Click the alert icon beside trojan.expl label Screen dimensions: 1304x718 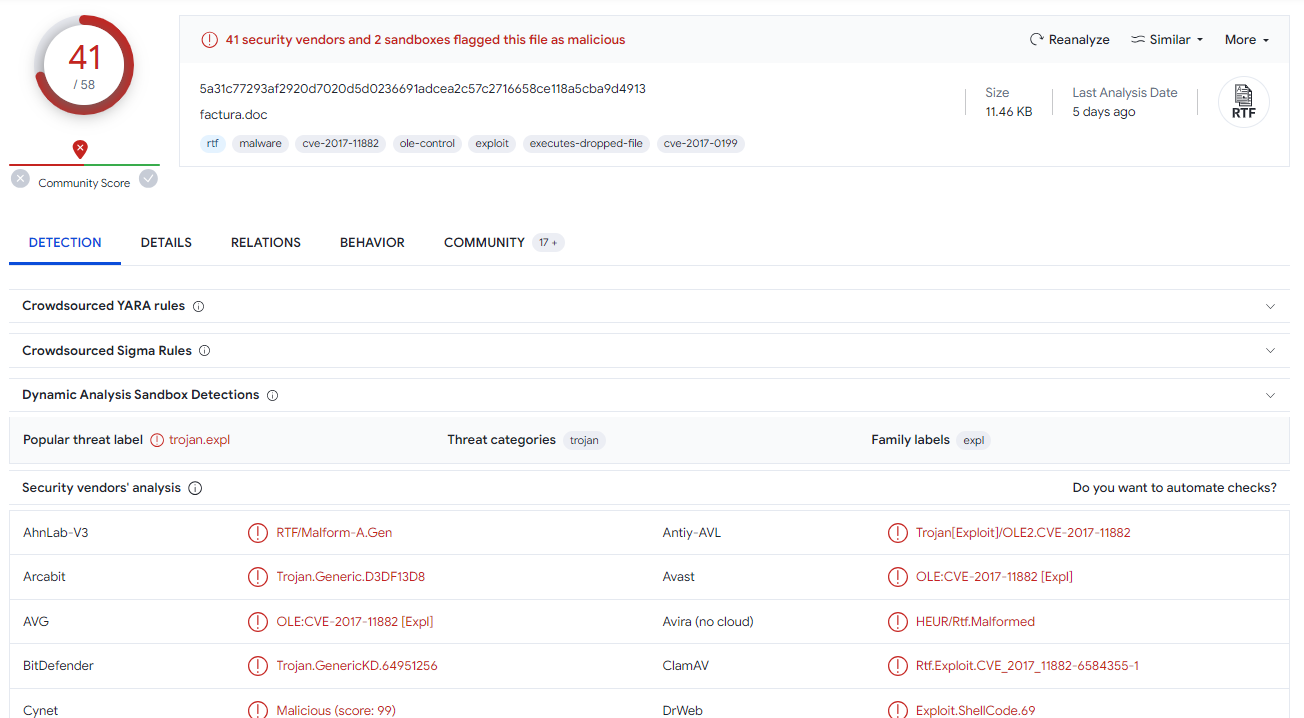coord(157,440)
